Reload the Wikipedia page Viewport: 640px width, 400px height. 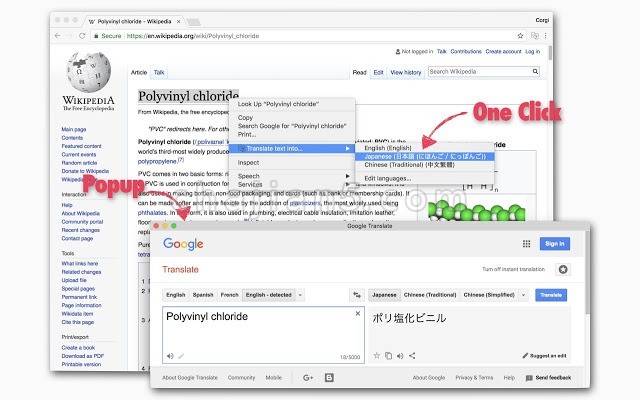click(82, 36)
